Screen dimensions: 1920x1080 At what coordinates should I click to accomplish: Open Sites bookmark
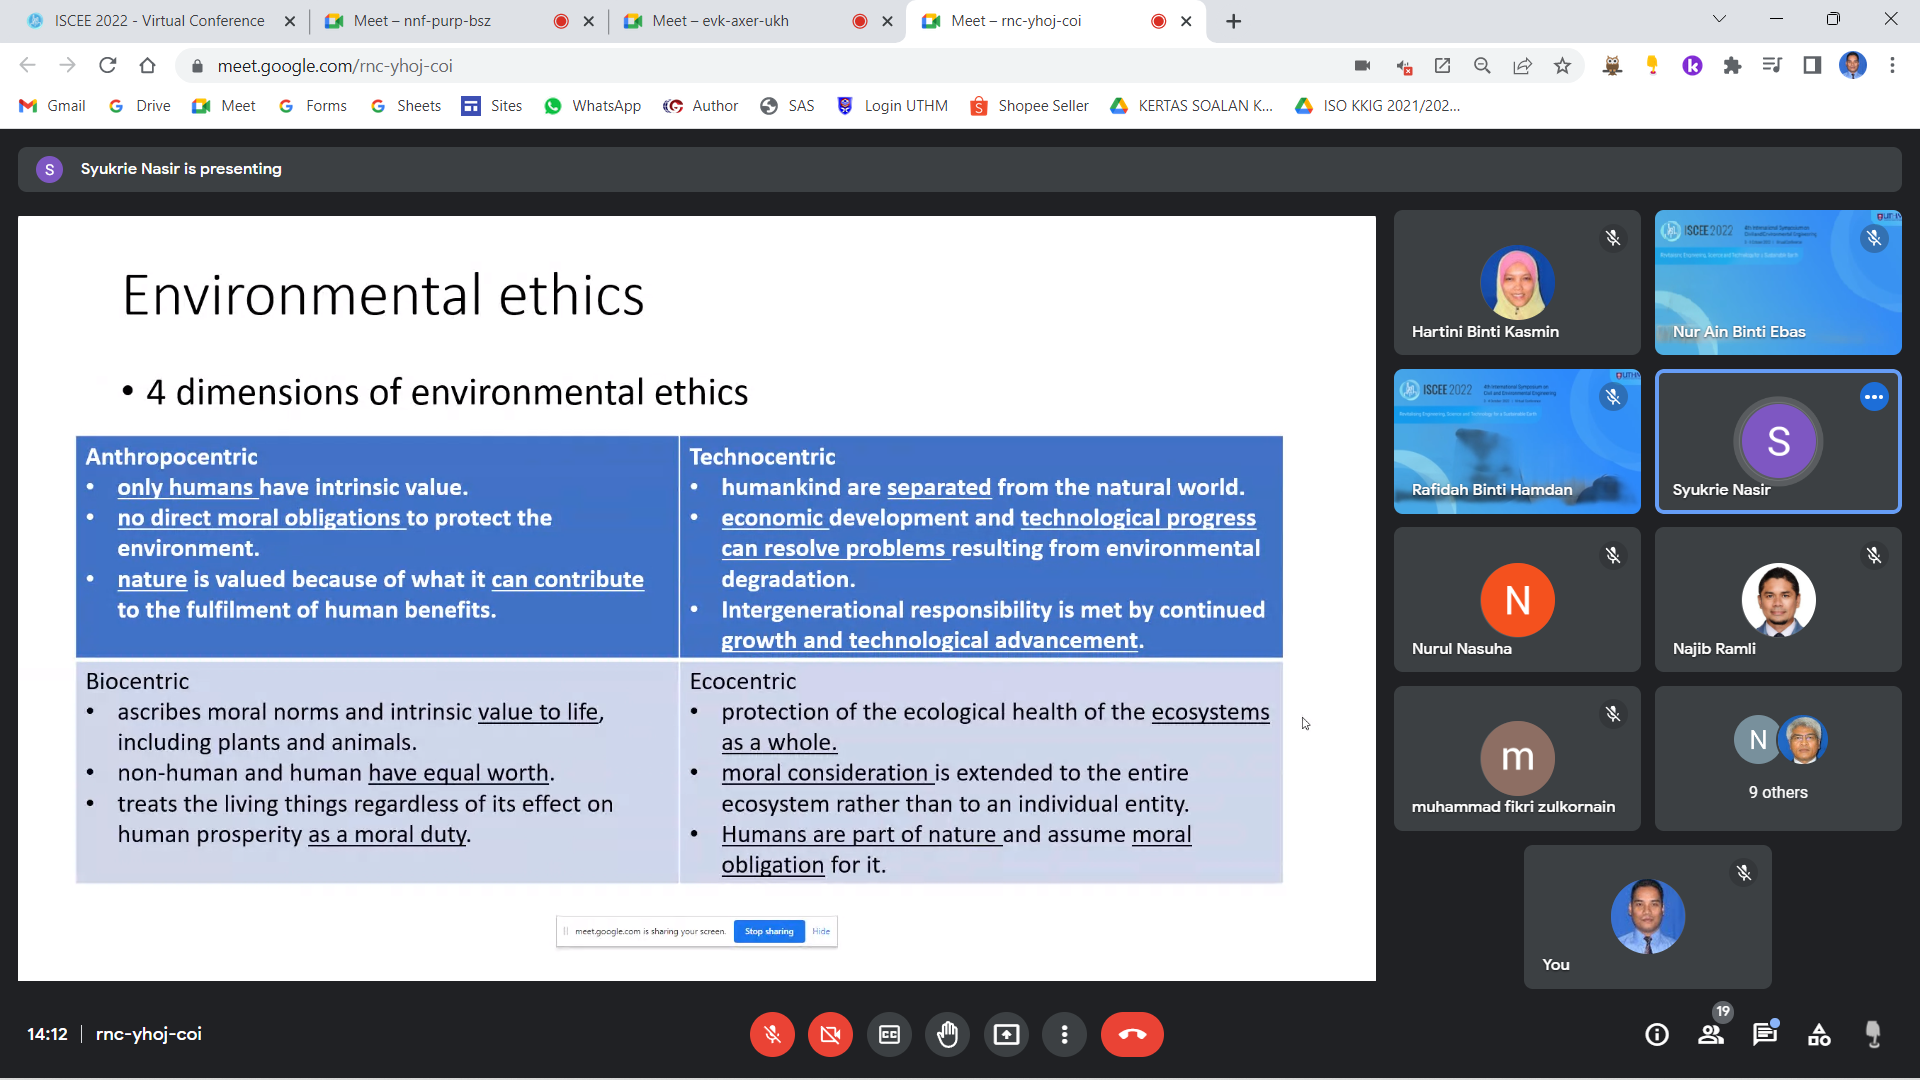pyautogui.click(x=492, y=106)
